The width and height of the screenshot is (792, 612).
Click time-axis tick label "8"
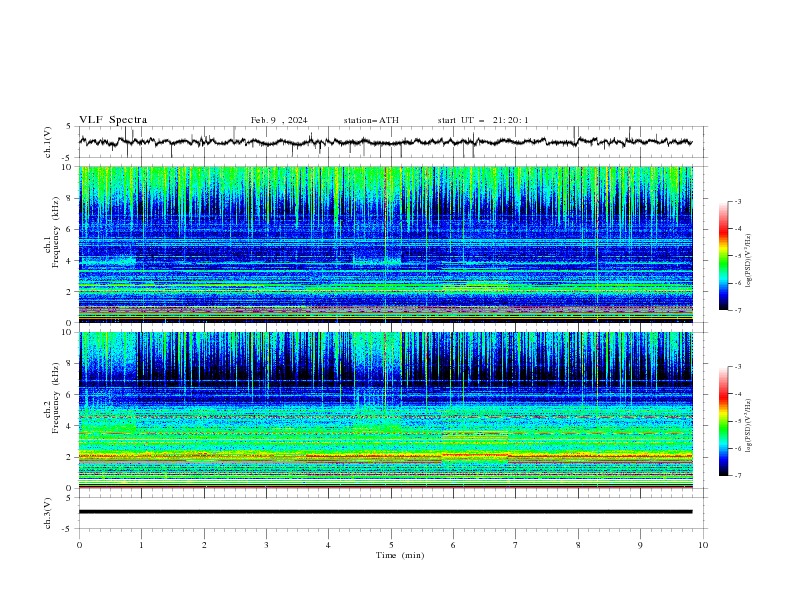pyautogui.click(x=578, y=545)
